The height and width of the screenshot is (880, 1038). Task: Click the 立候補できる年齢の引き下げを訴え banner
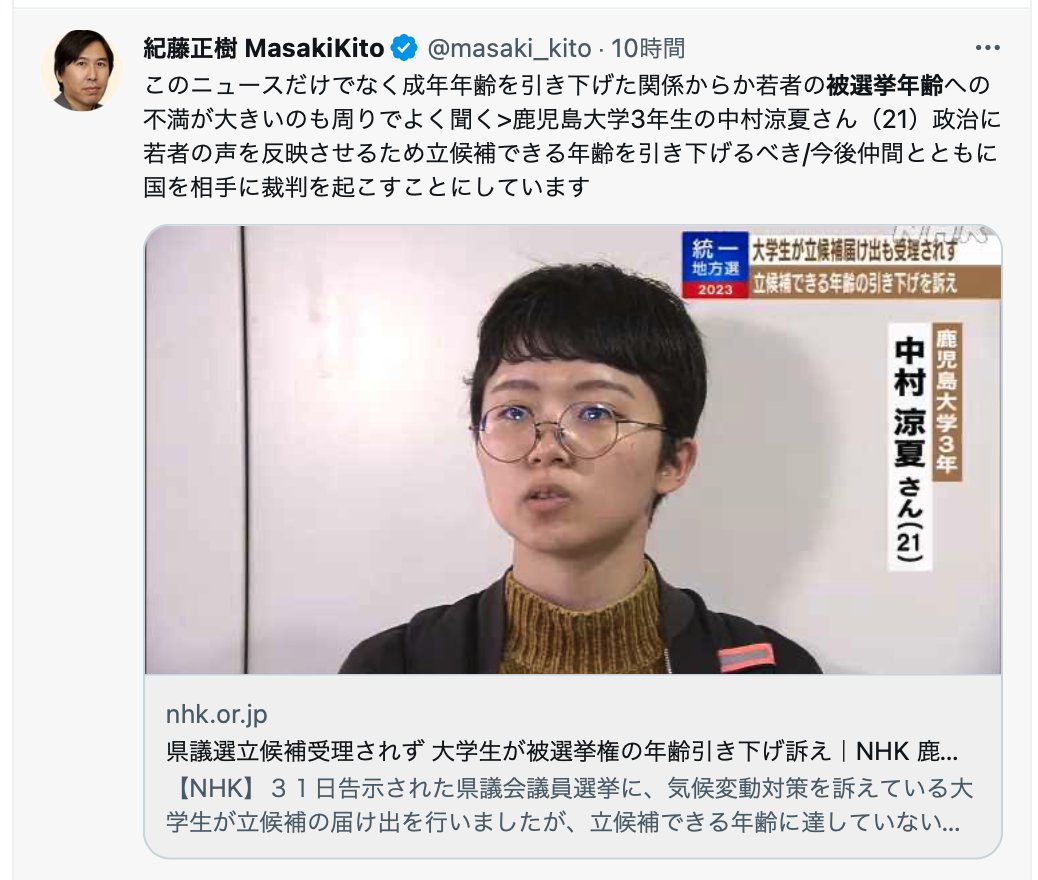coord(854,283)
